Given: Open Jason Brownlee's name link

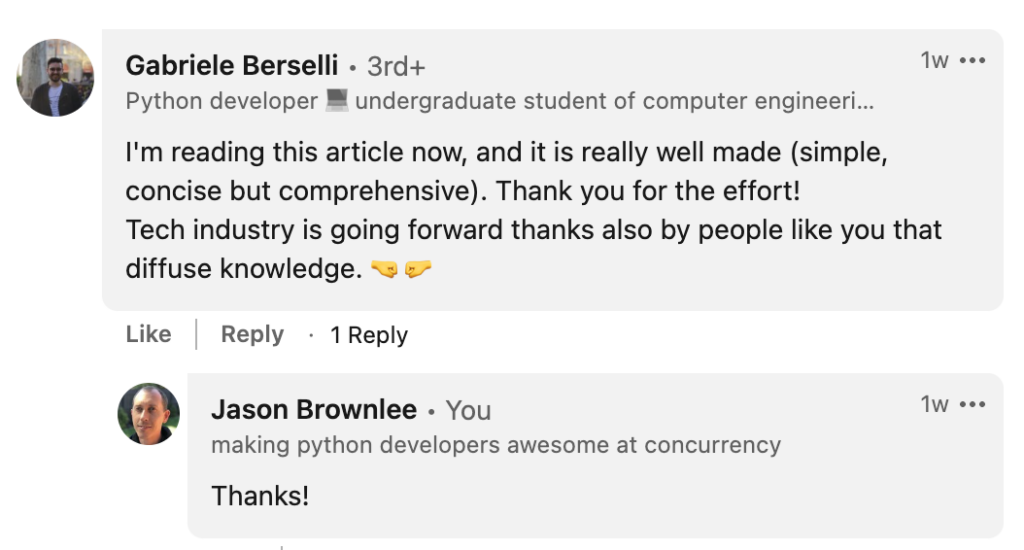Looking at the screenshot, I should point(314,410).
